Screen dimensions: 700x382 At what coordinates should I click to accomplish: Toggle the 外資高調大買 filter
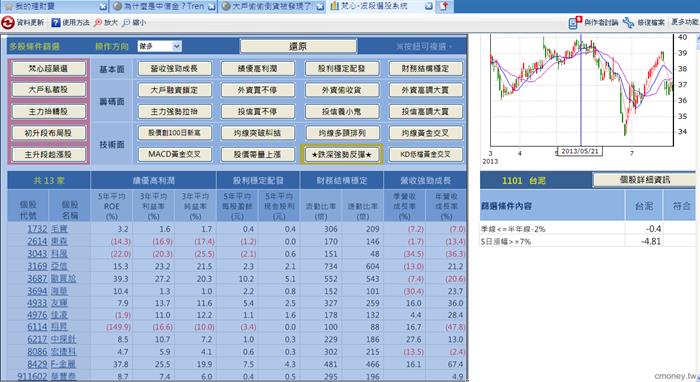point(425,90)
